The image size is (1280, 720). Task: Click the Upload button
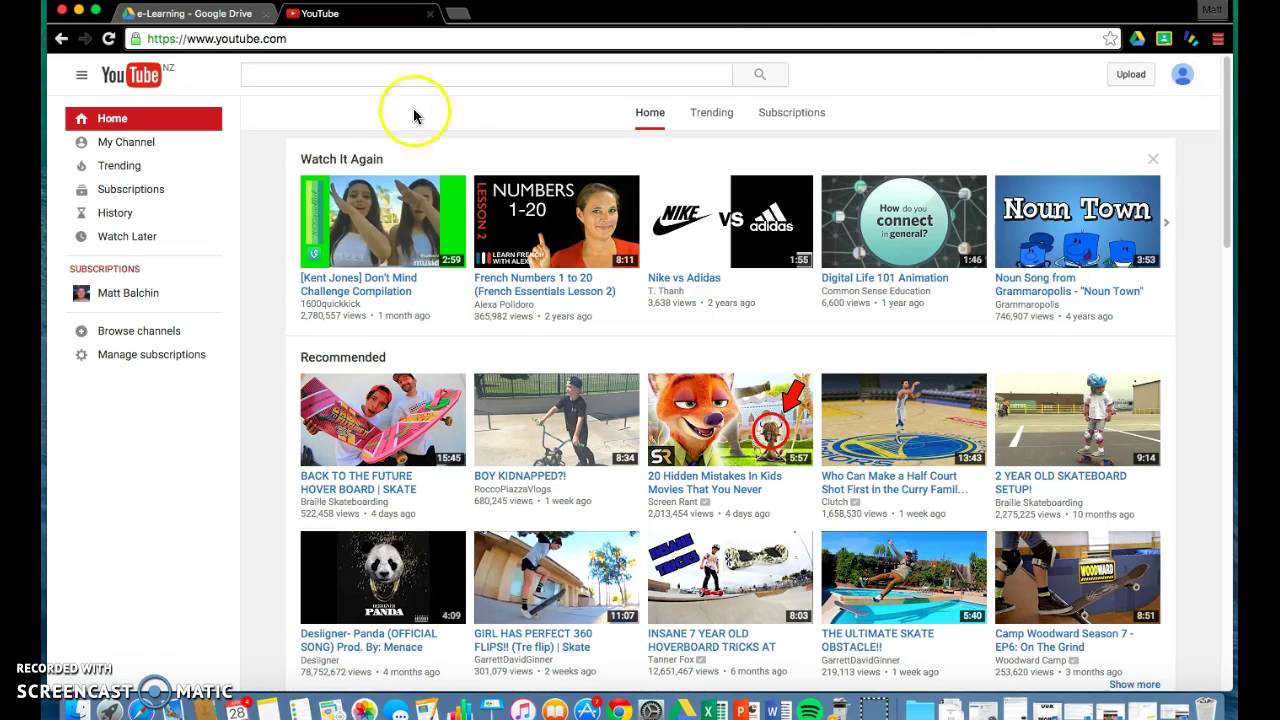click(x=1131, y=74)
